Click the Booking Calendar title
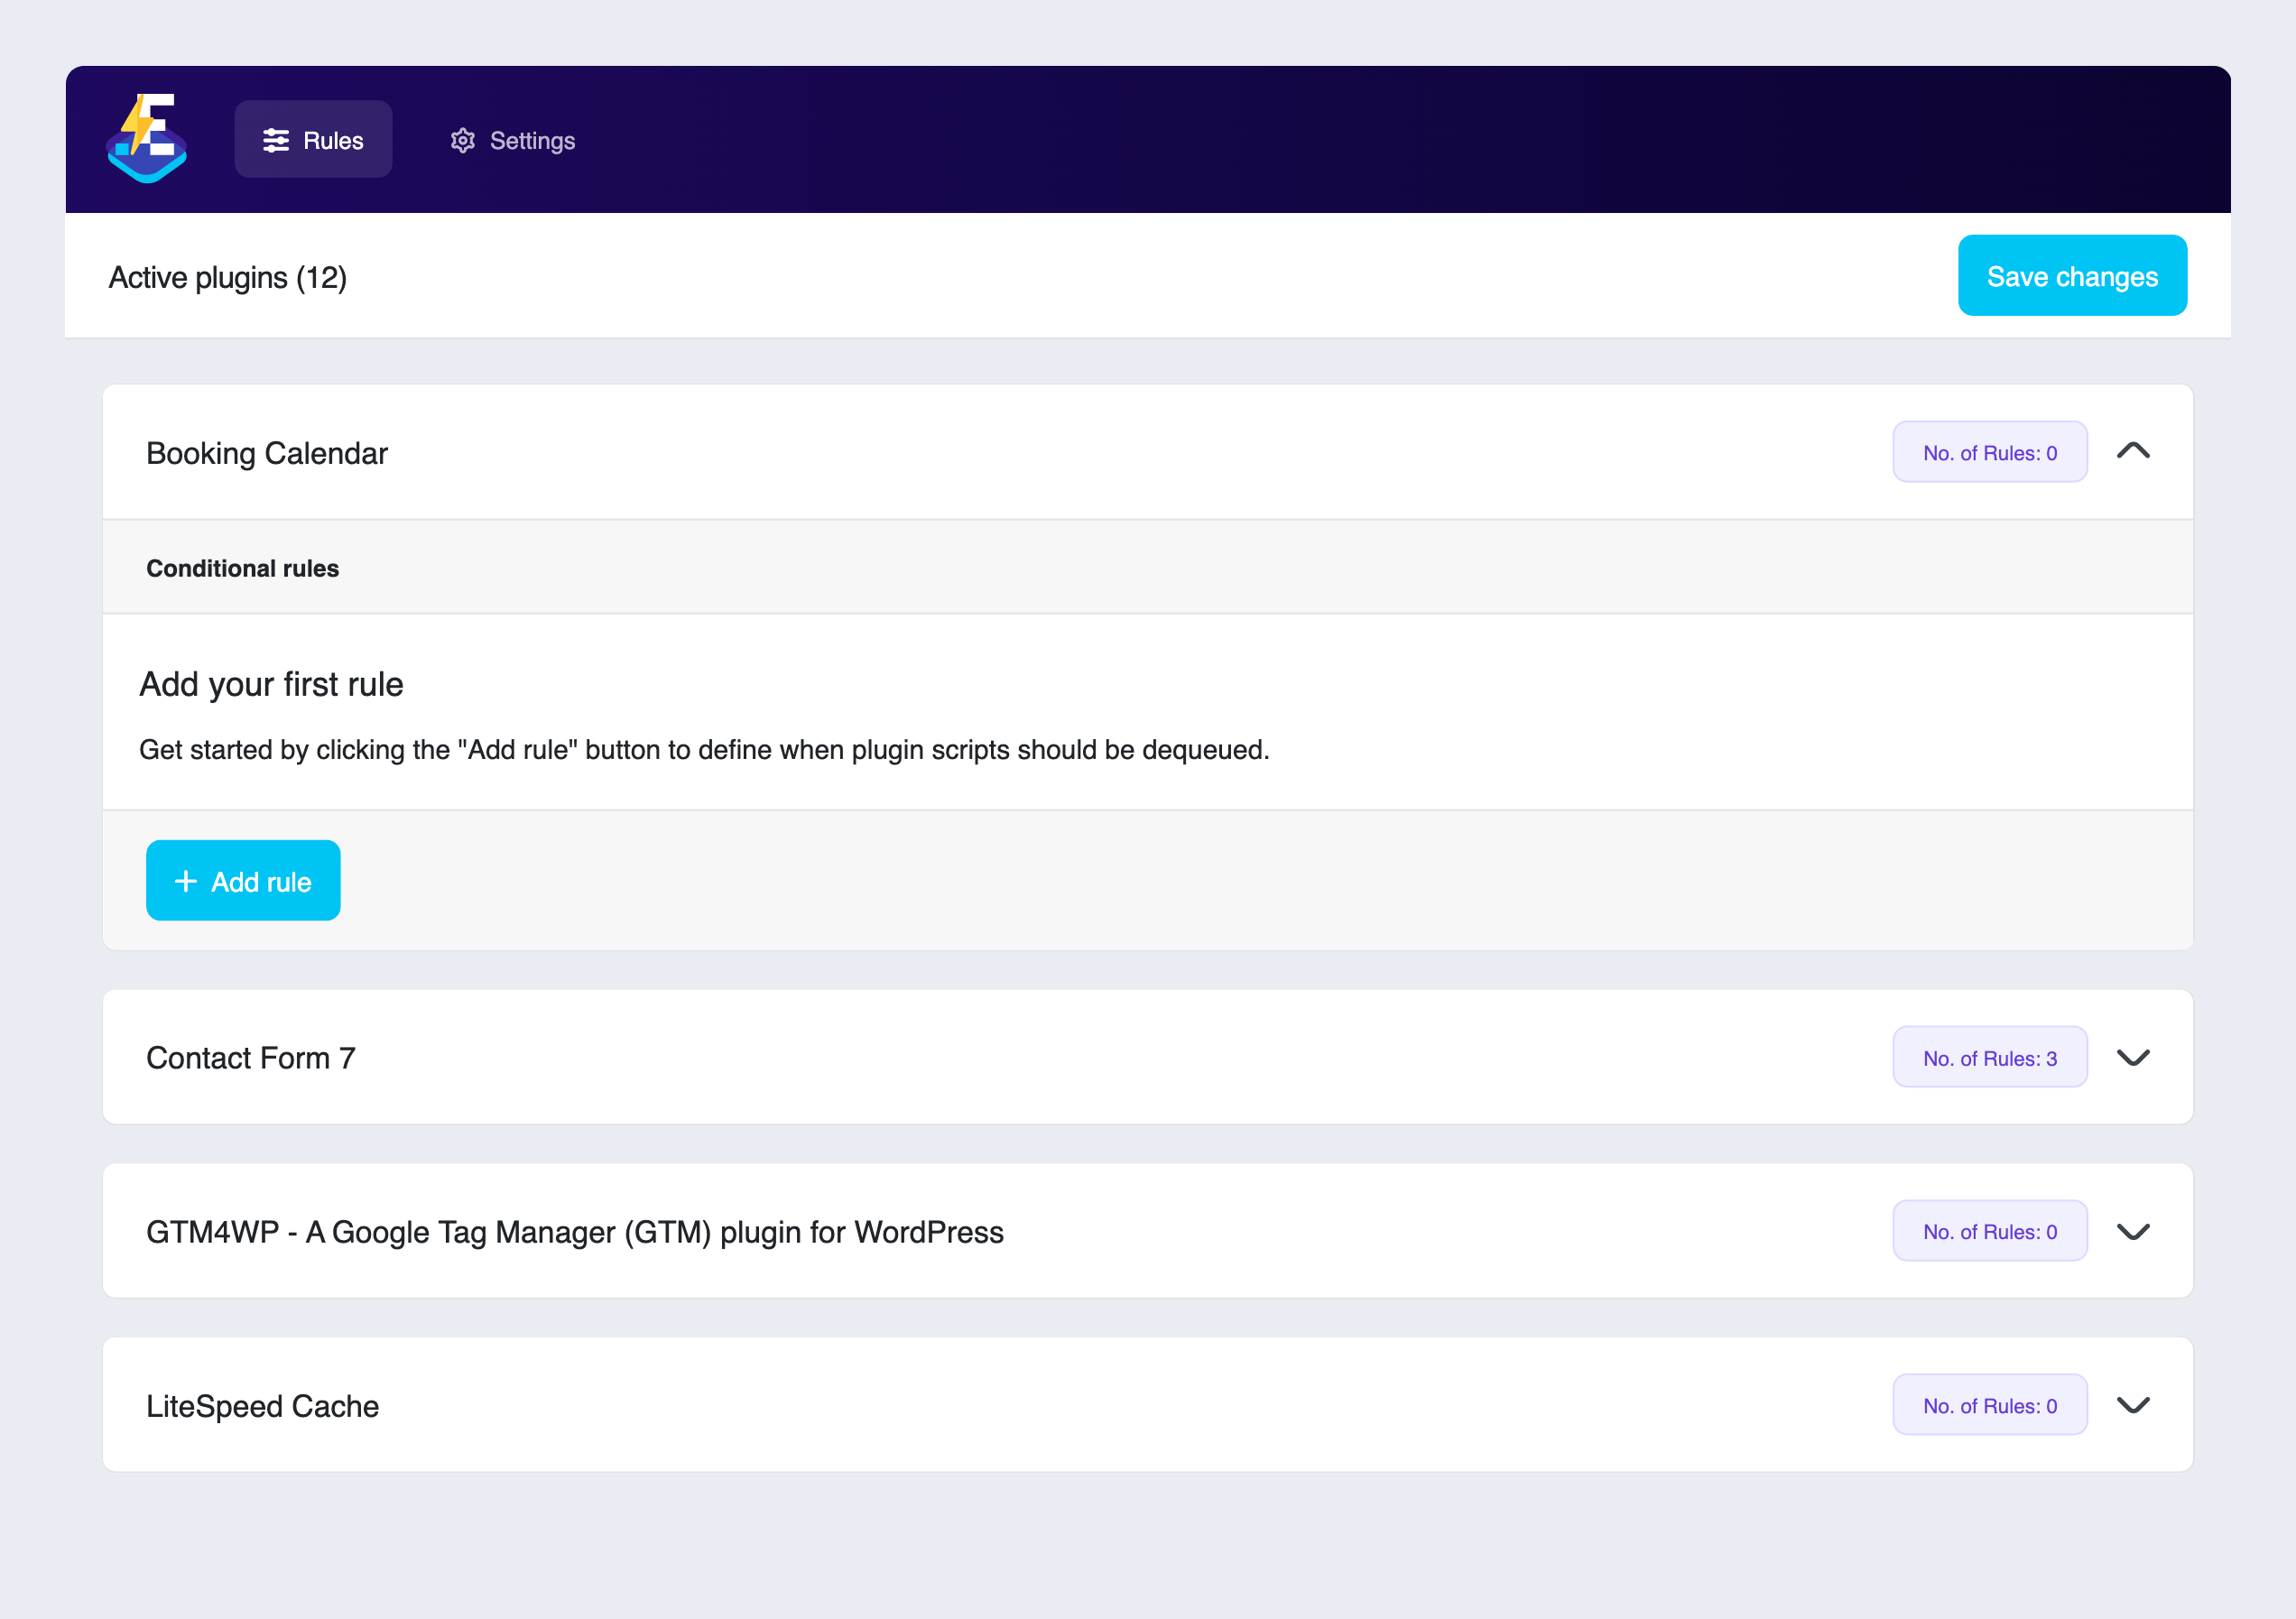 tap(267, 453)
